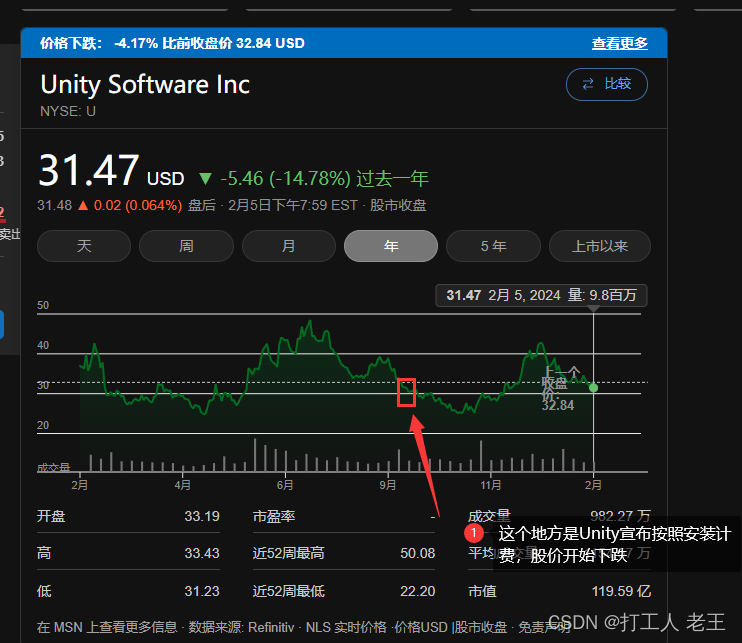Select the 周 time range tab
The image size is (742, 643).
pyautogui.click(x=186, y=246)
